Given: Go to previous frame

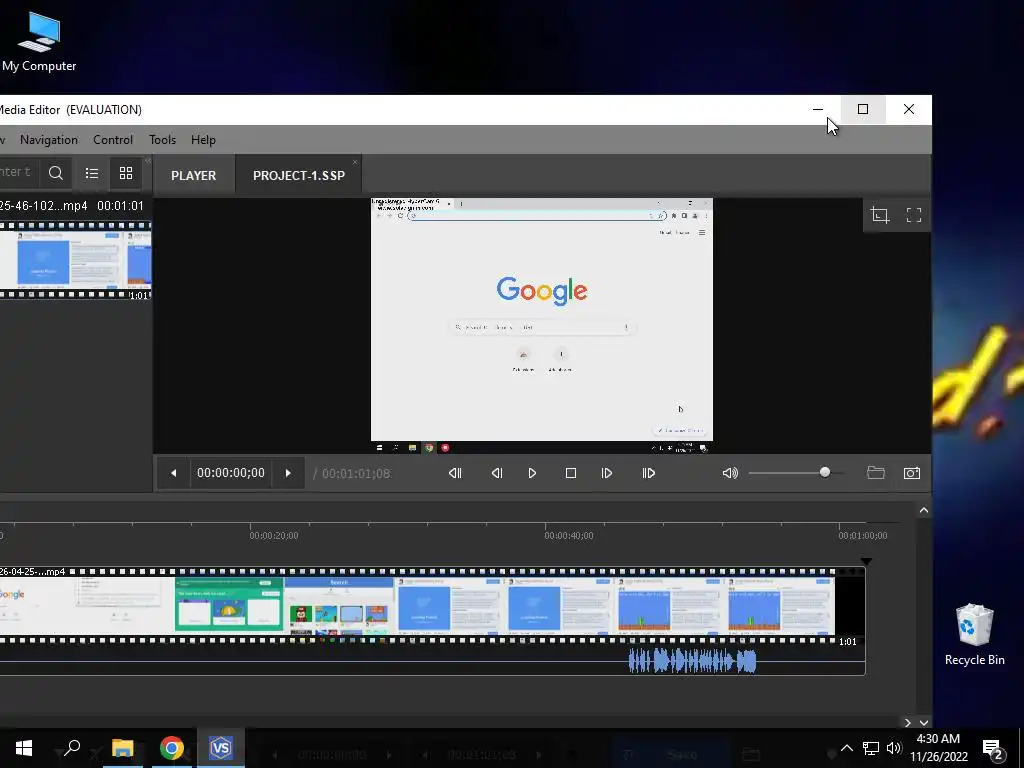Looking at the screenshot, I should (497, 473).
